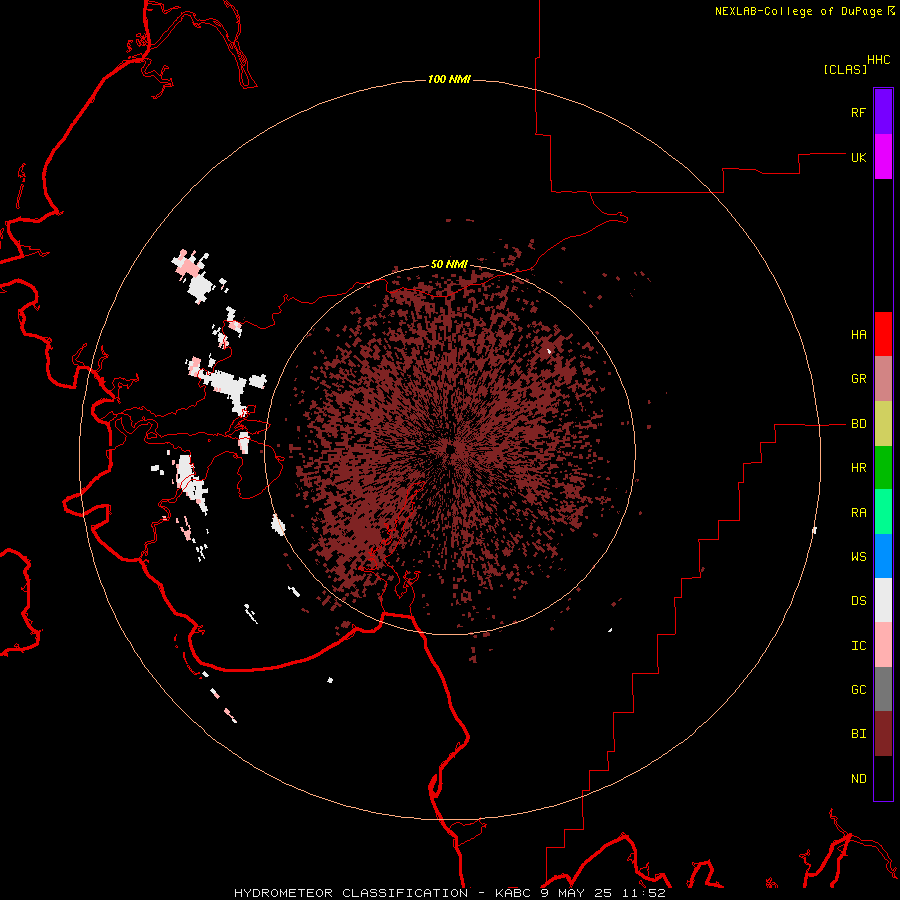Viewport: 900px width, 900px height.
Task: Click the ND legend label
Action: click(858, 779)
